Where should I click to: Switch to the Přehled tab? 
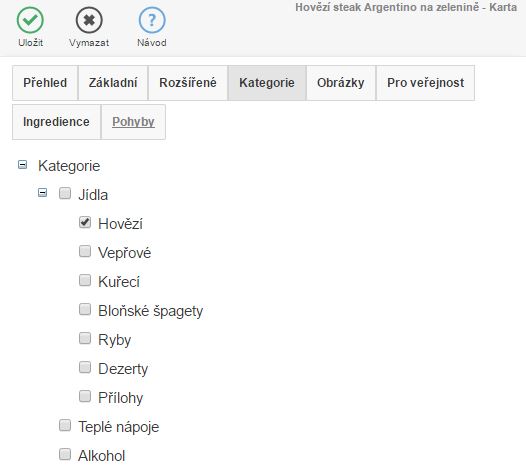point(45,83)
